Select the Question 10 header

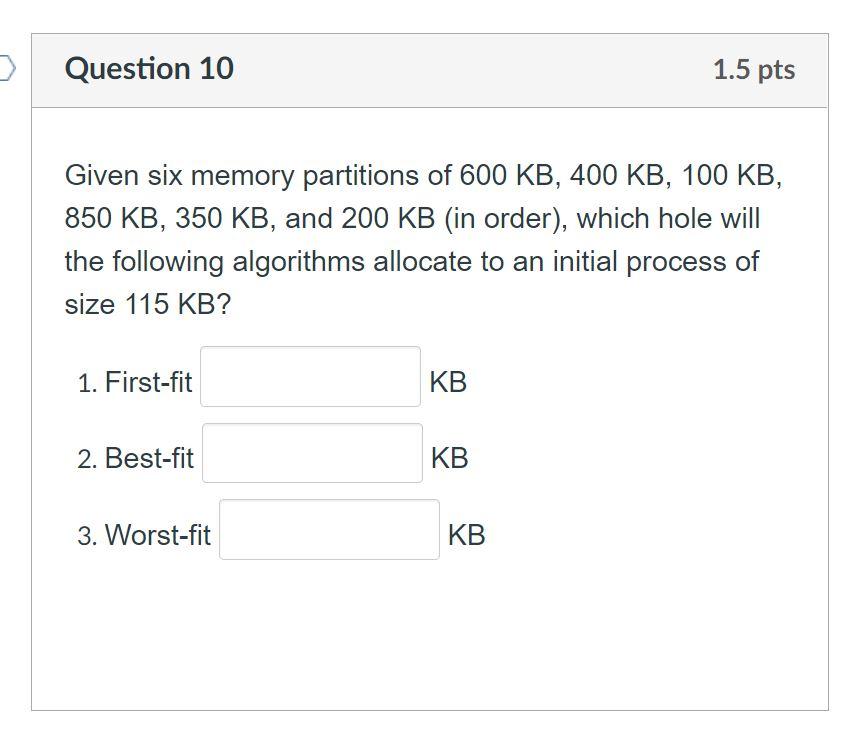(x=148, y=68)
